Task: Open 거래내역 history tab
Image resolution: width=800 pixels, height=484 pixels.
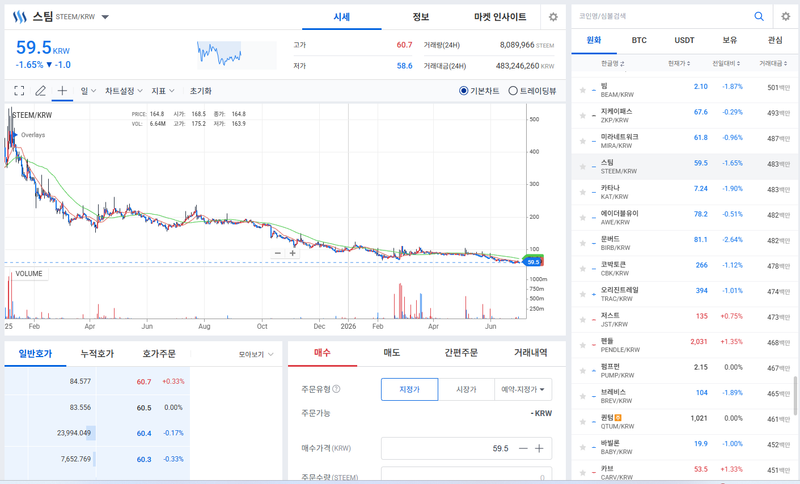Action: [530, 352]
